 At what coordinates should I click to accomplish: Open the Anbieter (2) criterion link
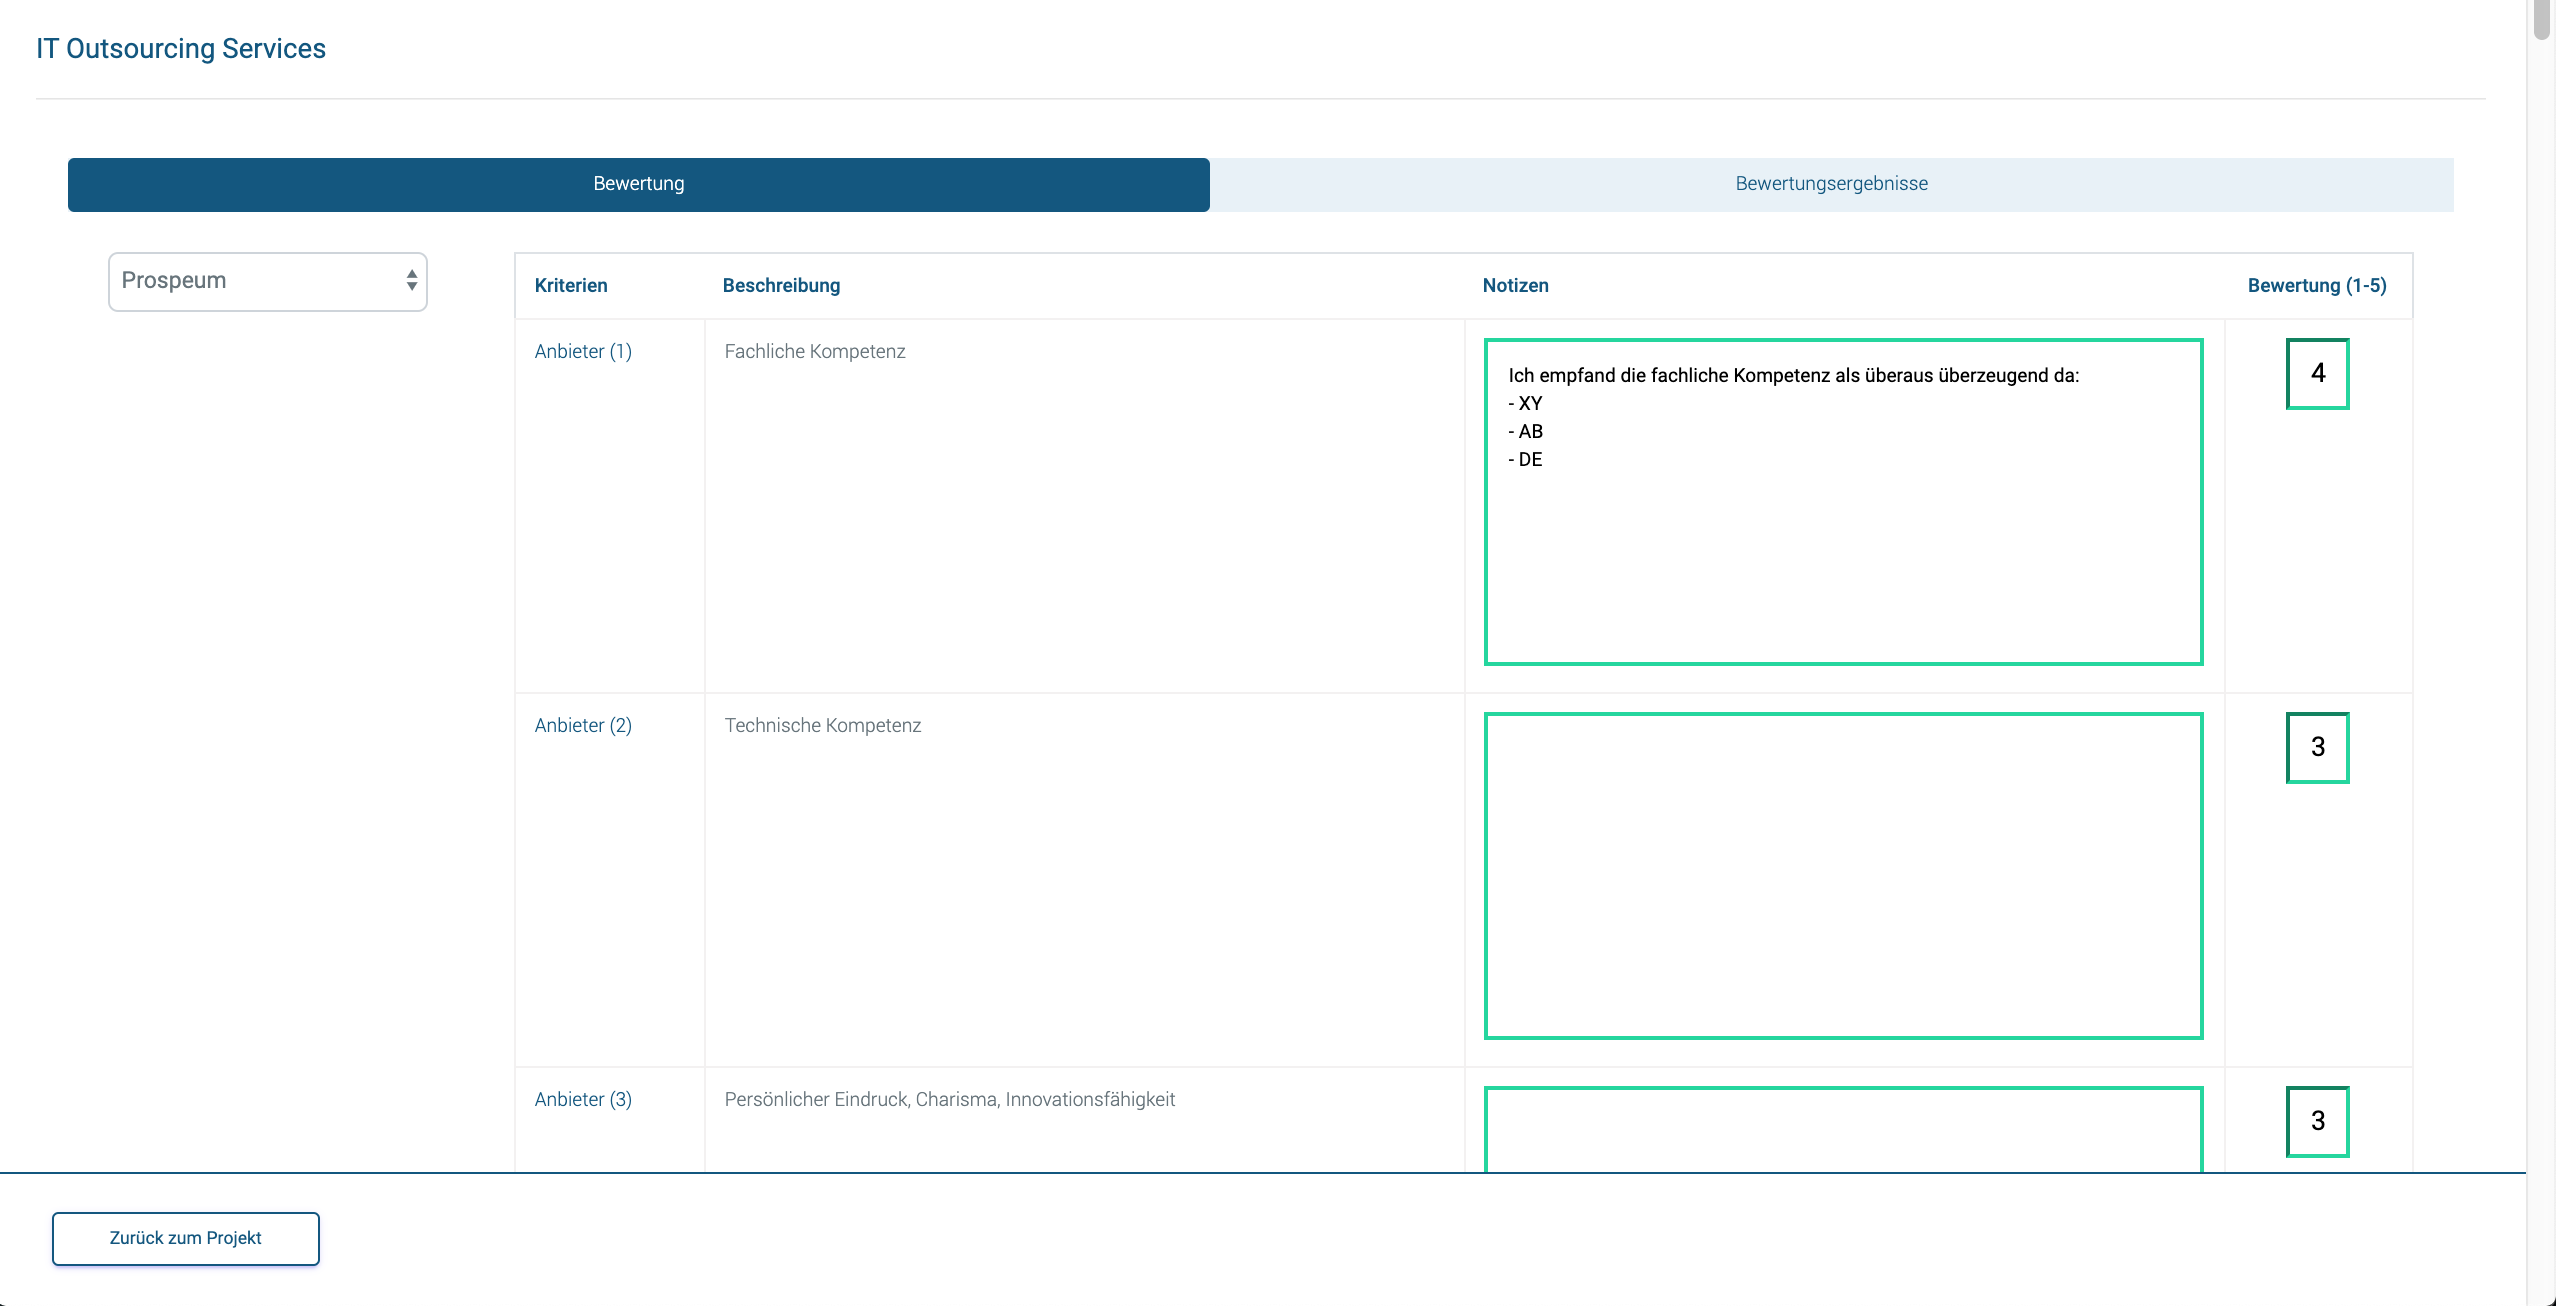tap(583, 725)
